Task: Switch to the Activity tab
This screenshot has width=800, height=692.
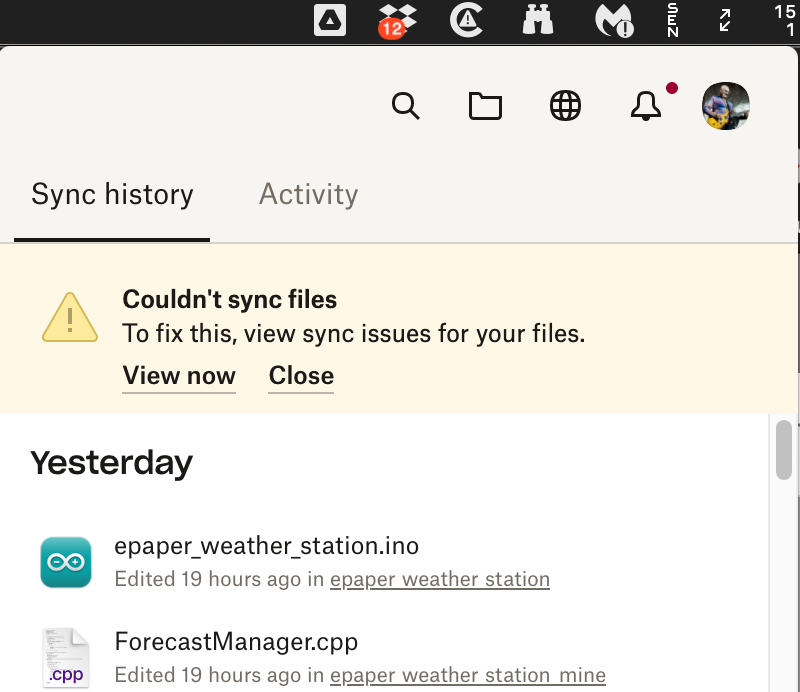Action: click(x=308, y=194)
